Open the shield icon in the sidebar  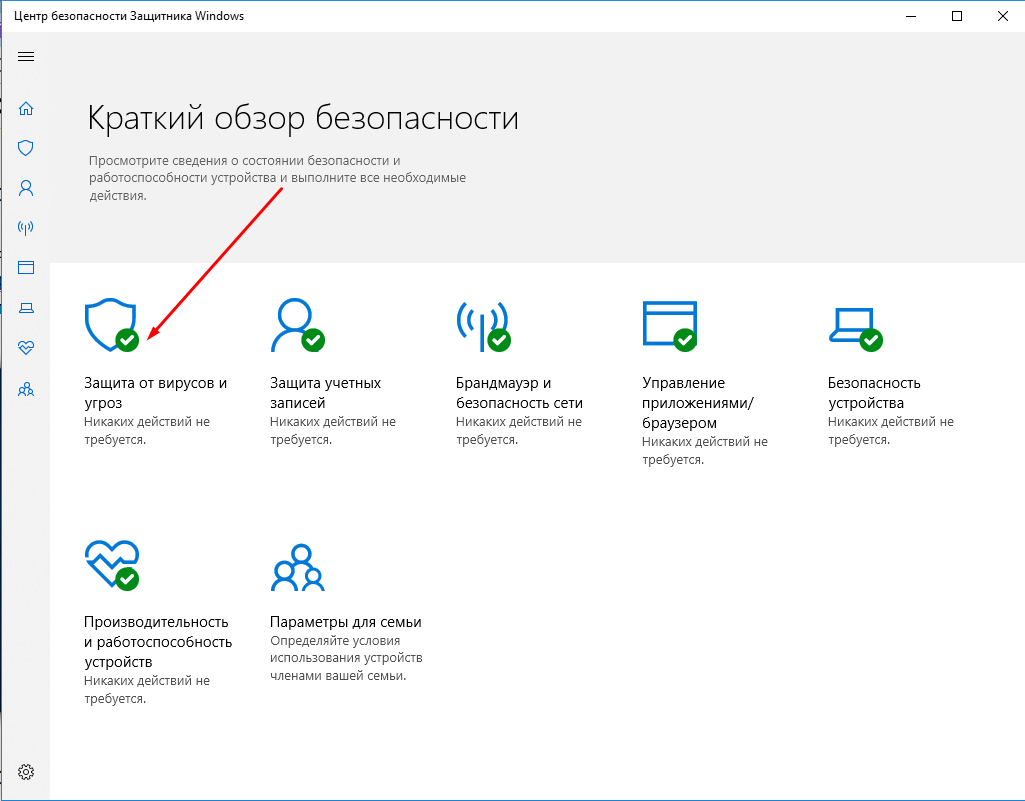[x=25, y=148]
